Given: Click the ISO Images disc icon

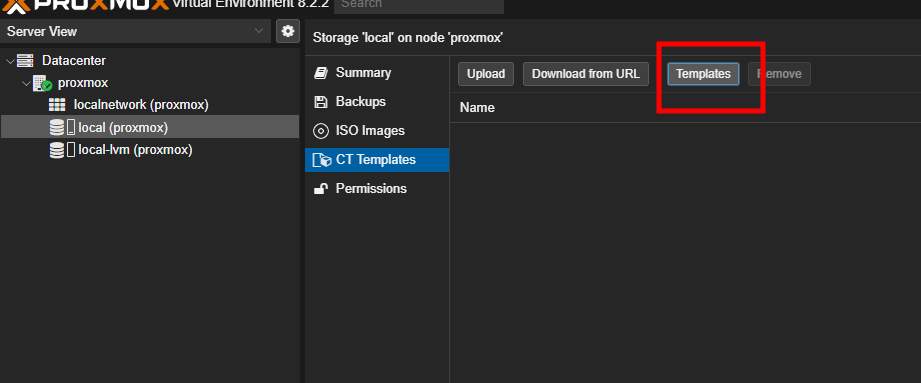Looking at the screenshot, I should [x=321, y=130].
